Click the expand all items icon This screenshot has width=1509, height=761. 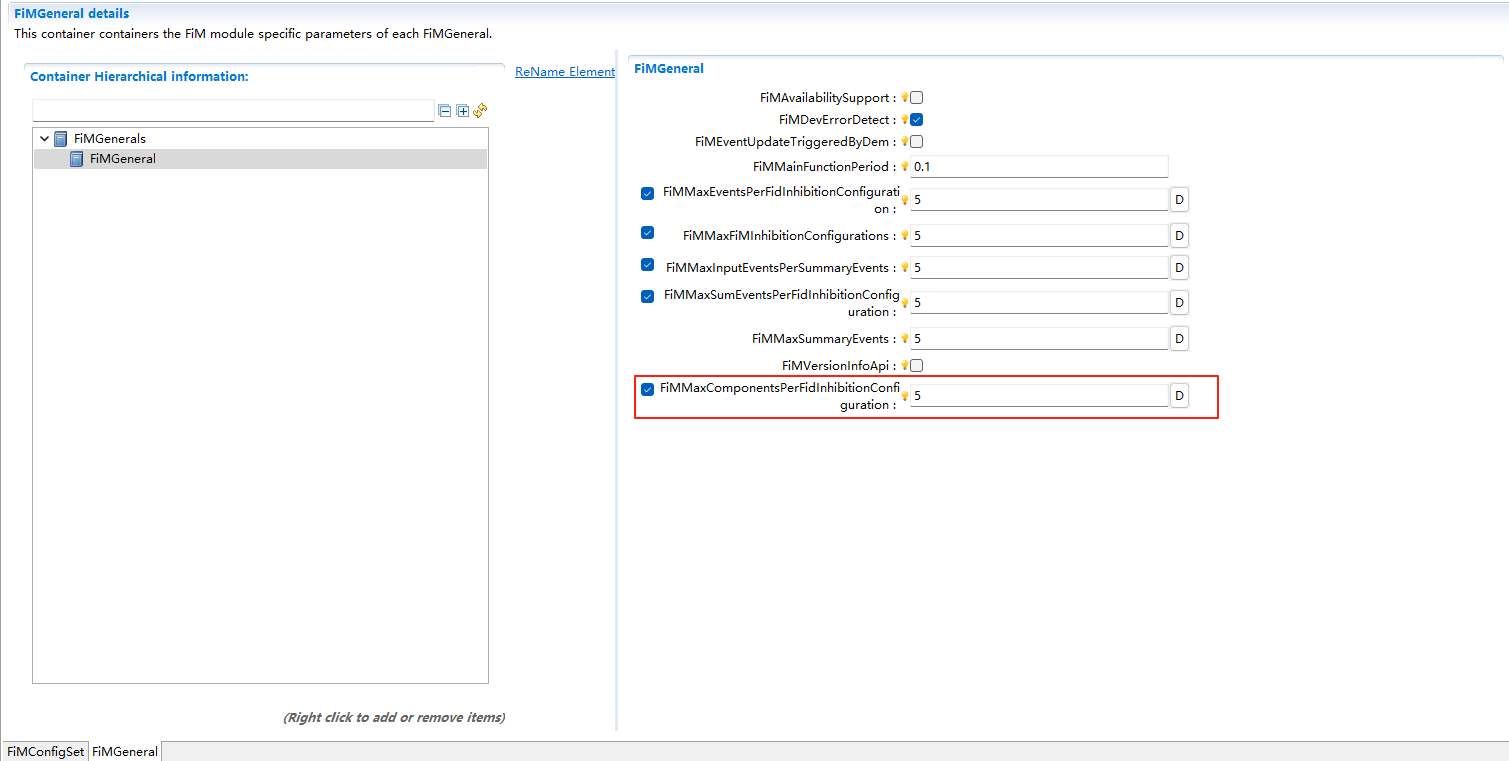click(462, 110)
